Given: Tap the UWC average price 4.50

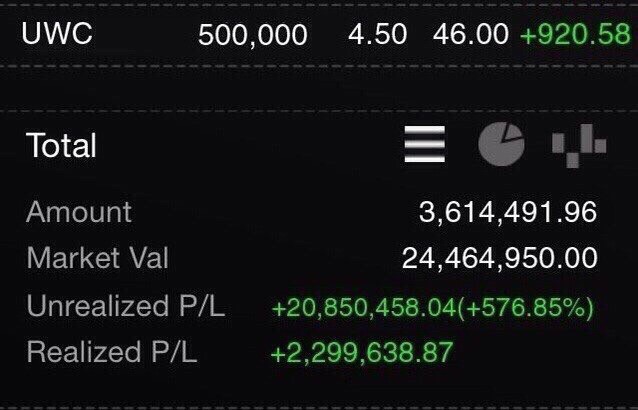Looking at the screenshot, I should pyautogui.click(x=378, y=34).
